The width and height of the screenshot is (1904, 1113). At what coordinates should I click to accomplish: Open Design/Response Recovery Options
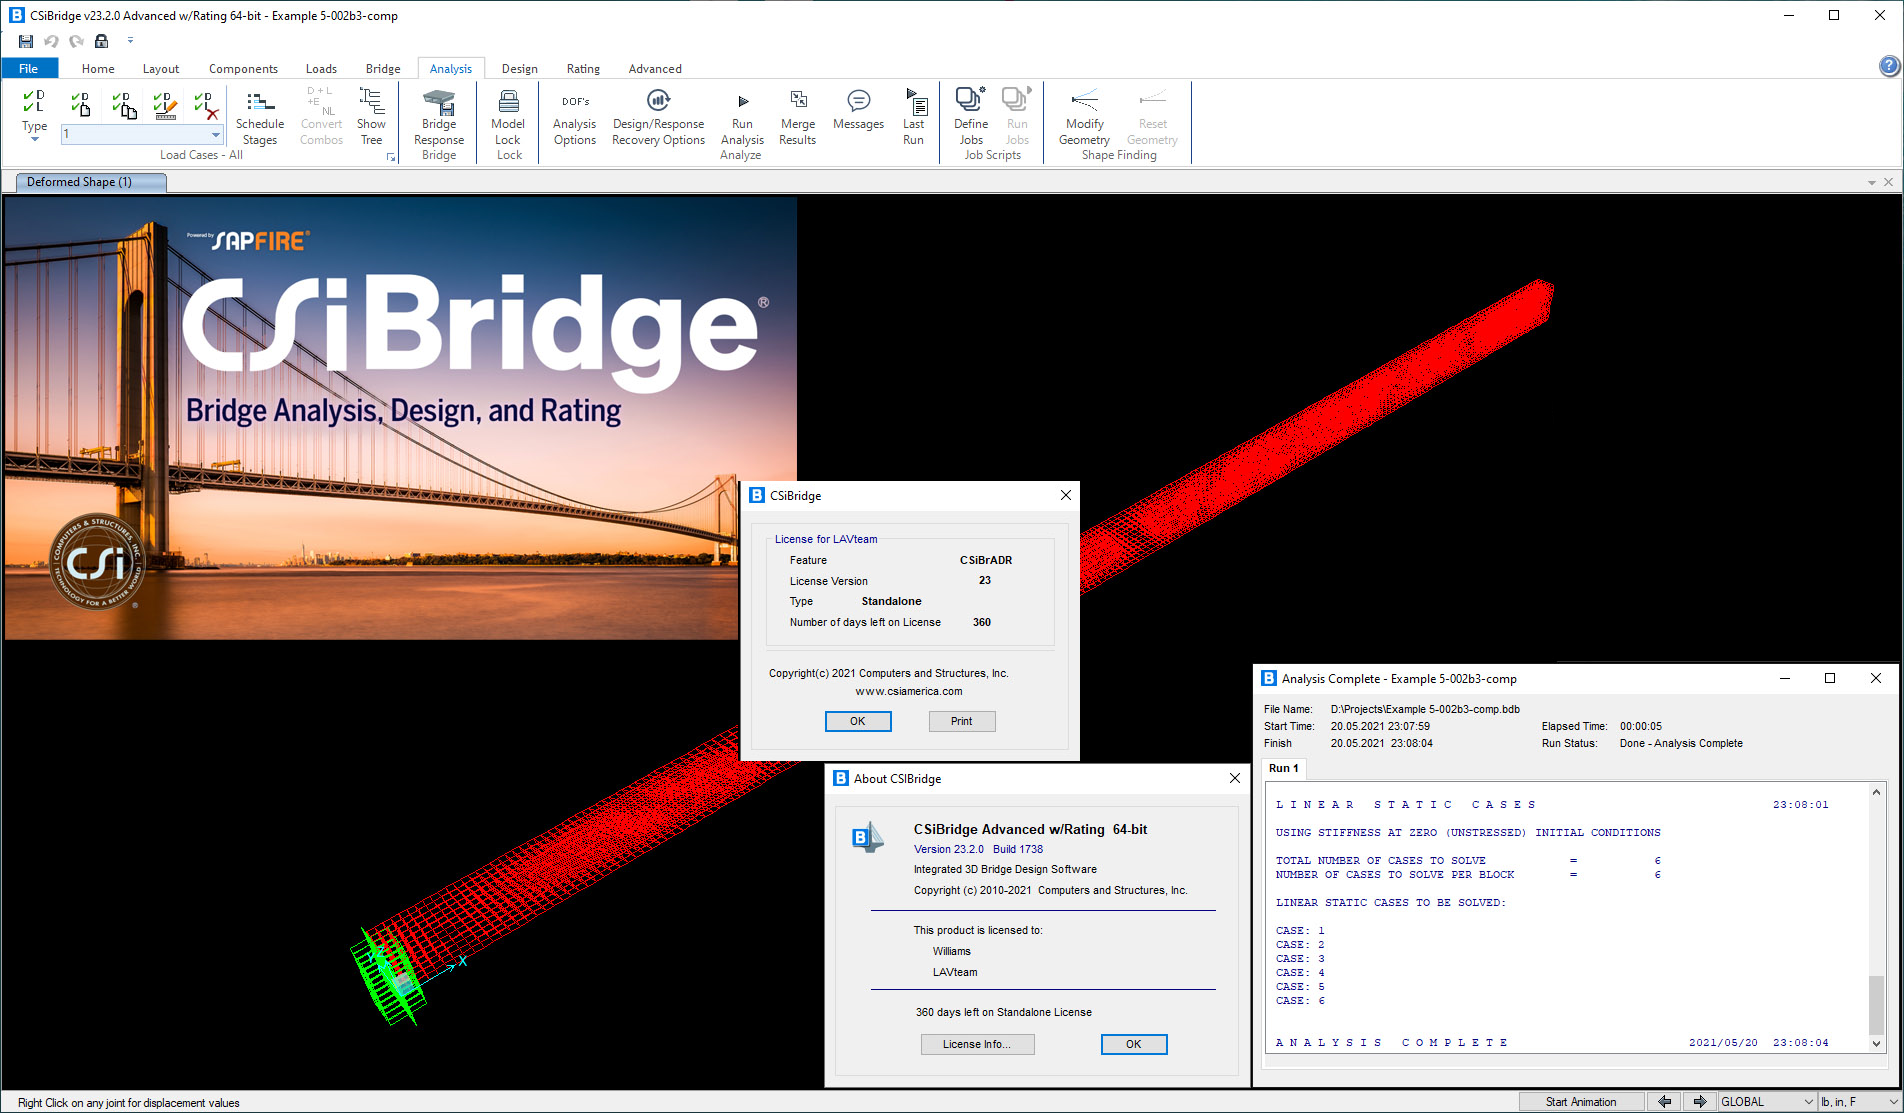(x=658, y=118)
